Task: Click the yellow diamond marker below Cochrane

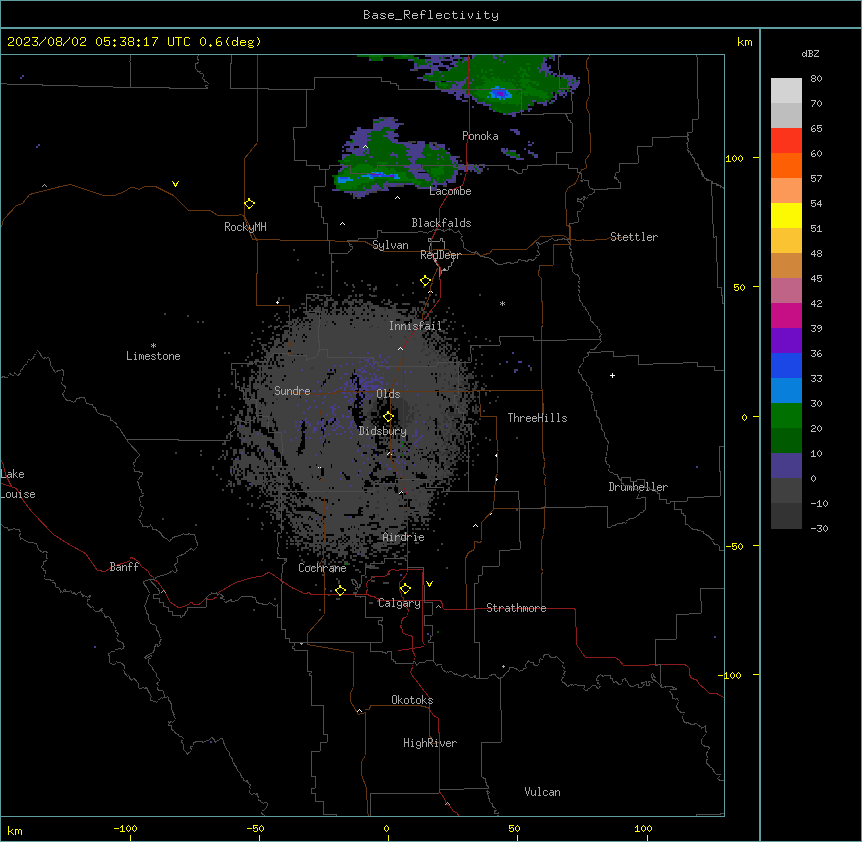Action: point(340,590)
